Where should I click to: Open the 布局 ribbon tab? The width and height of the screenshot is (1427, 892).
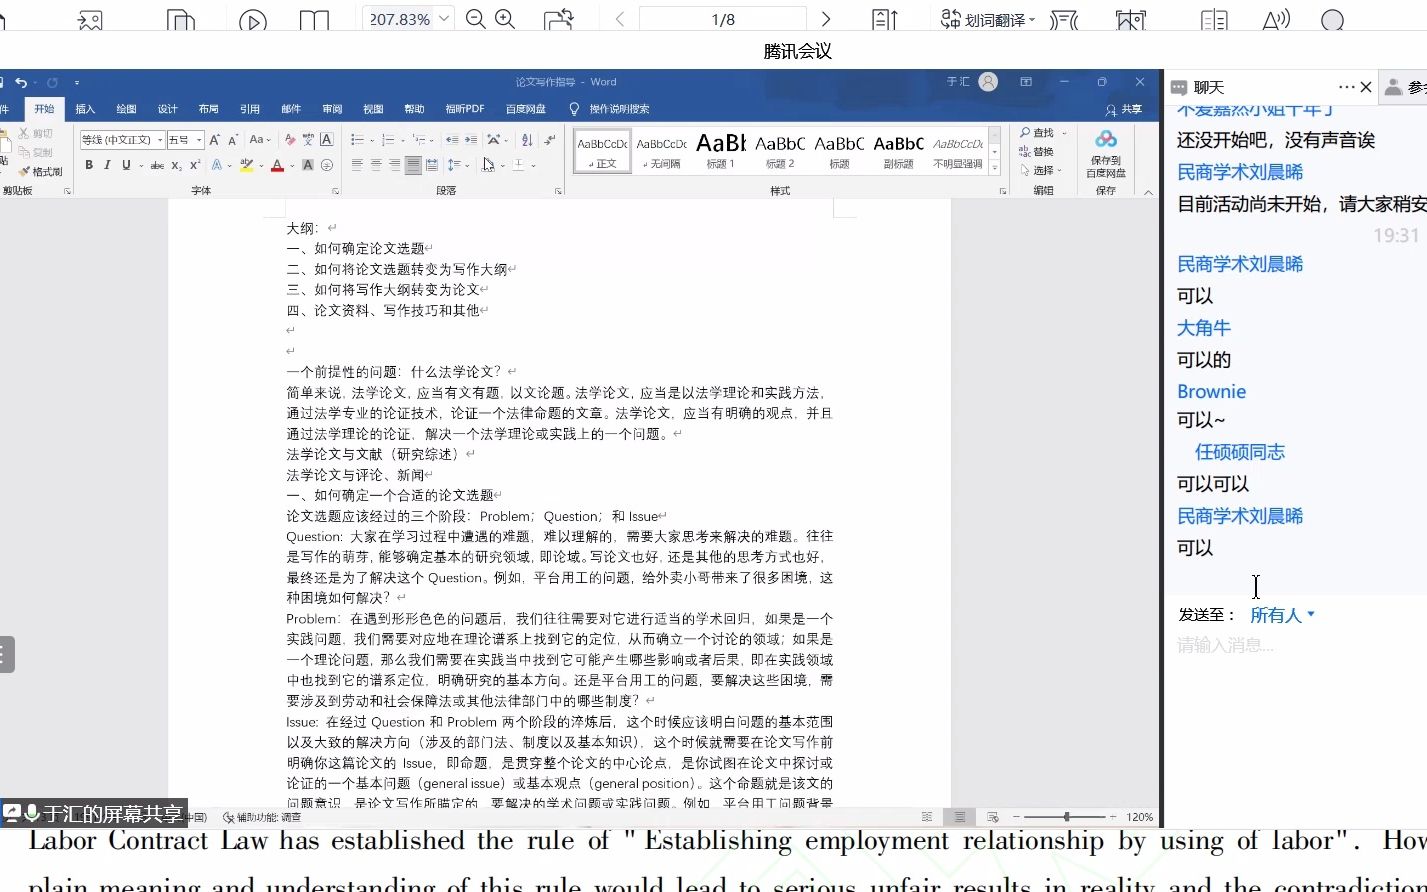(x=208, y=109)
